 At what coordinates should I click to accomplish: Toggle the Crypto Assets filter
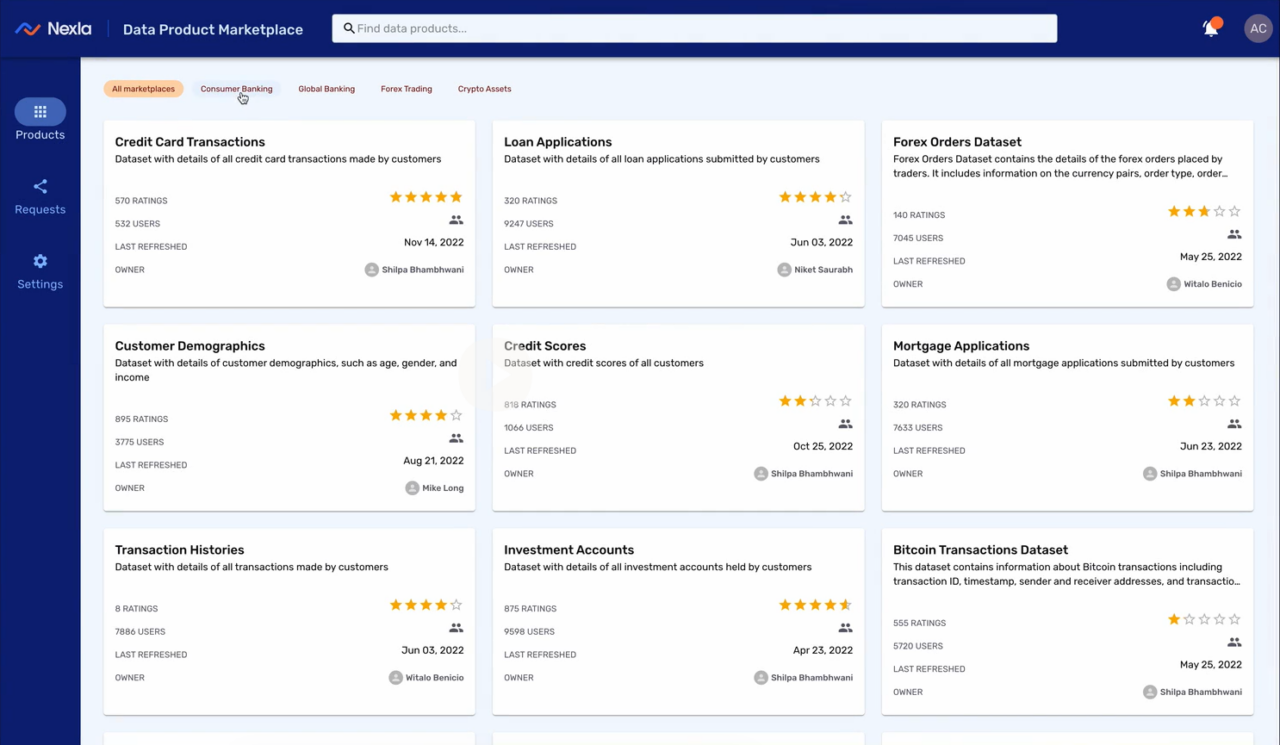pos(484,88)
